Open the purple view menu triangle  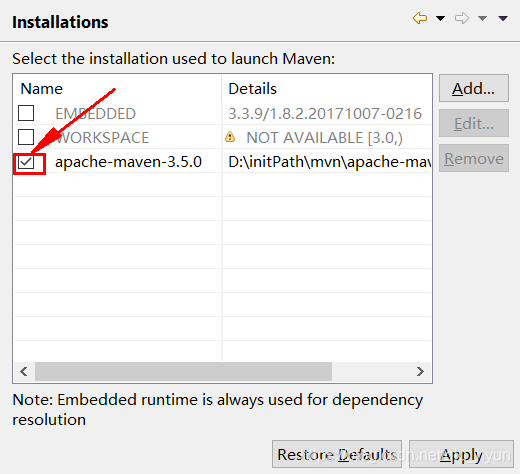pyautogui.click(x=503, y=18)
